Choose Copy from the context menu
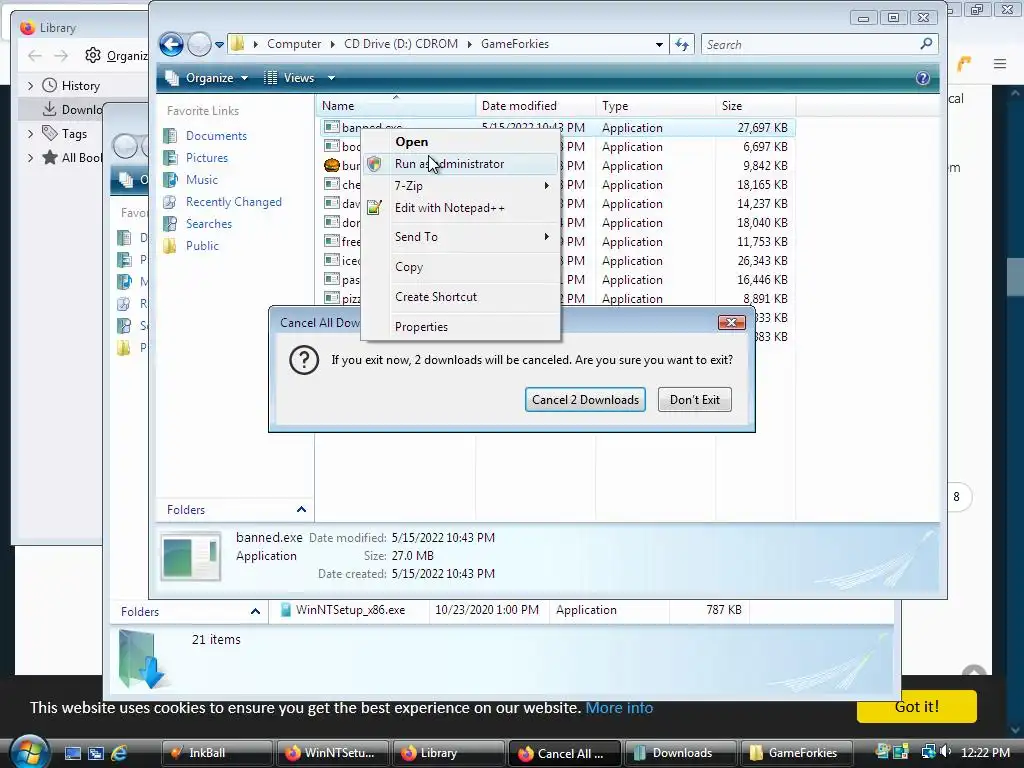This screenshot has width=1024, height=768. pos(460,266)
